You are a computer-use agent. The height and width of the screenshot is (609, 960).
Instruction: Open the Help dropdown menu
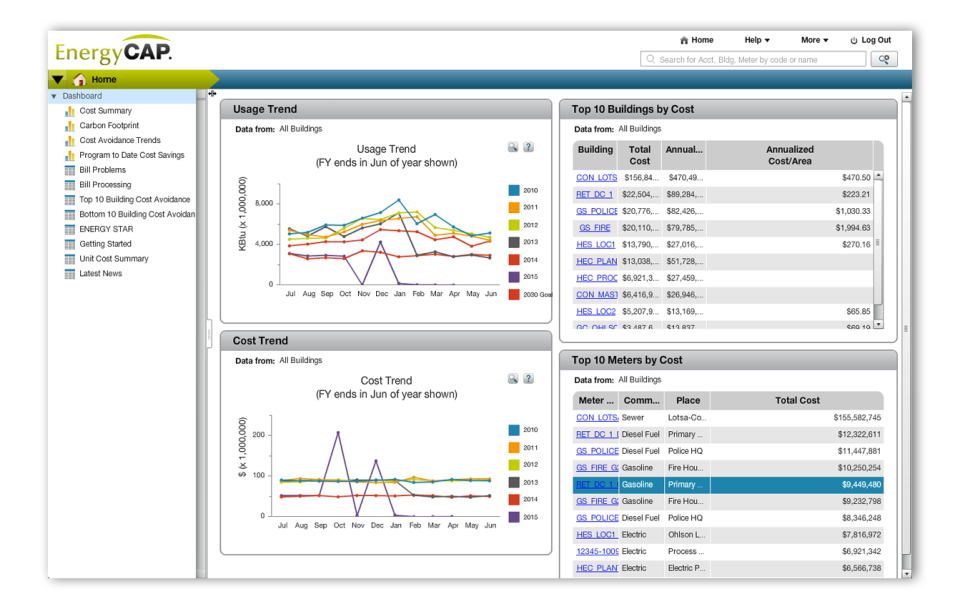tap(757, 40)
